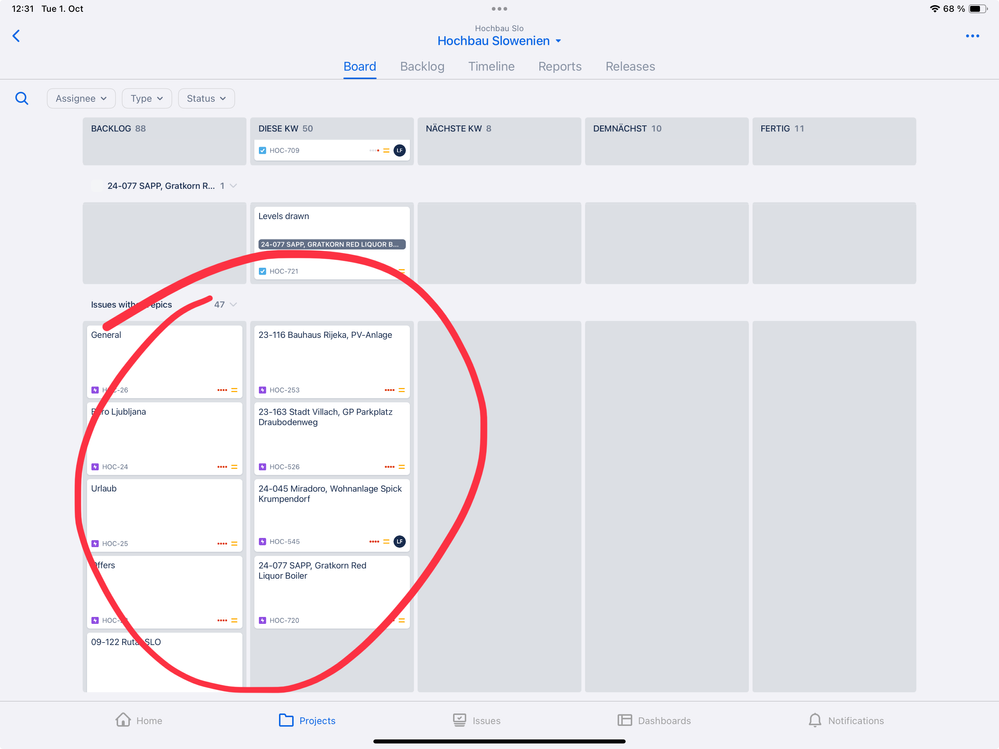Screen dimensions: 999x749
Task: Tap the LF avatar on HOC-709 card
Action: 399,150
